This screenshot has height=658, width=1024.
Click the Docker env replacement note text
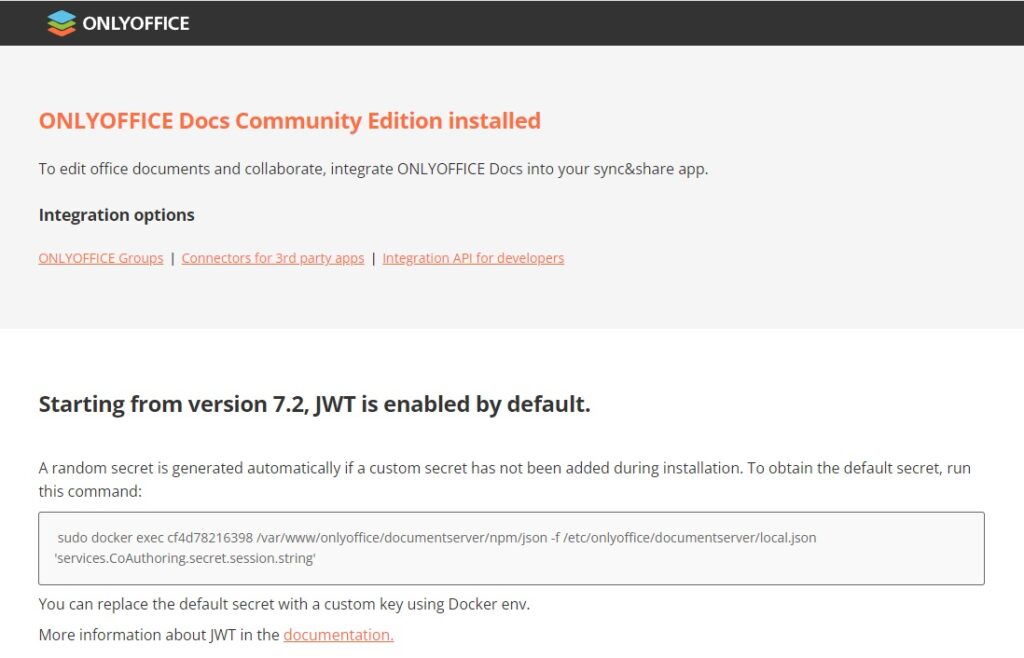point(283,604)
